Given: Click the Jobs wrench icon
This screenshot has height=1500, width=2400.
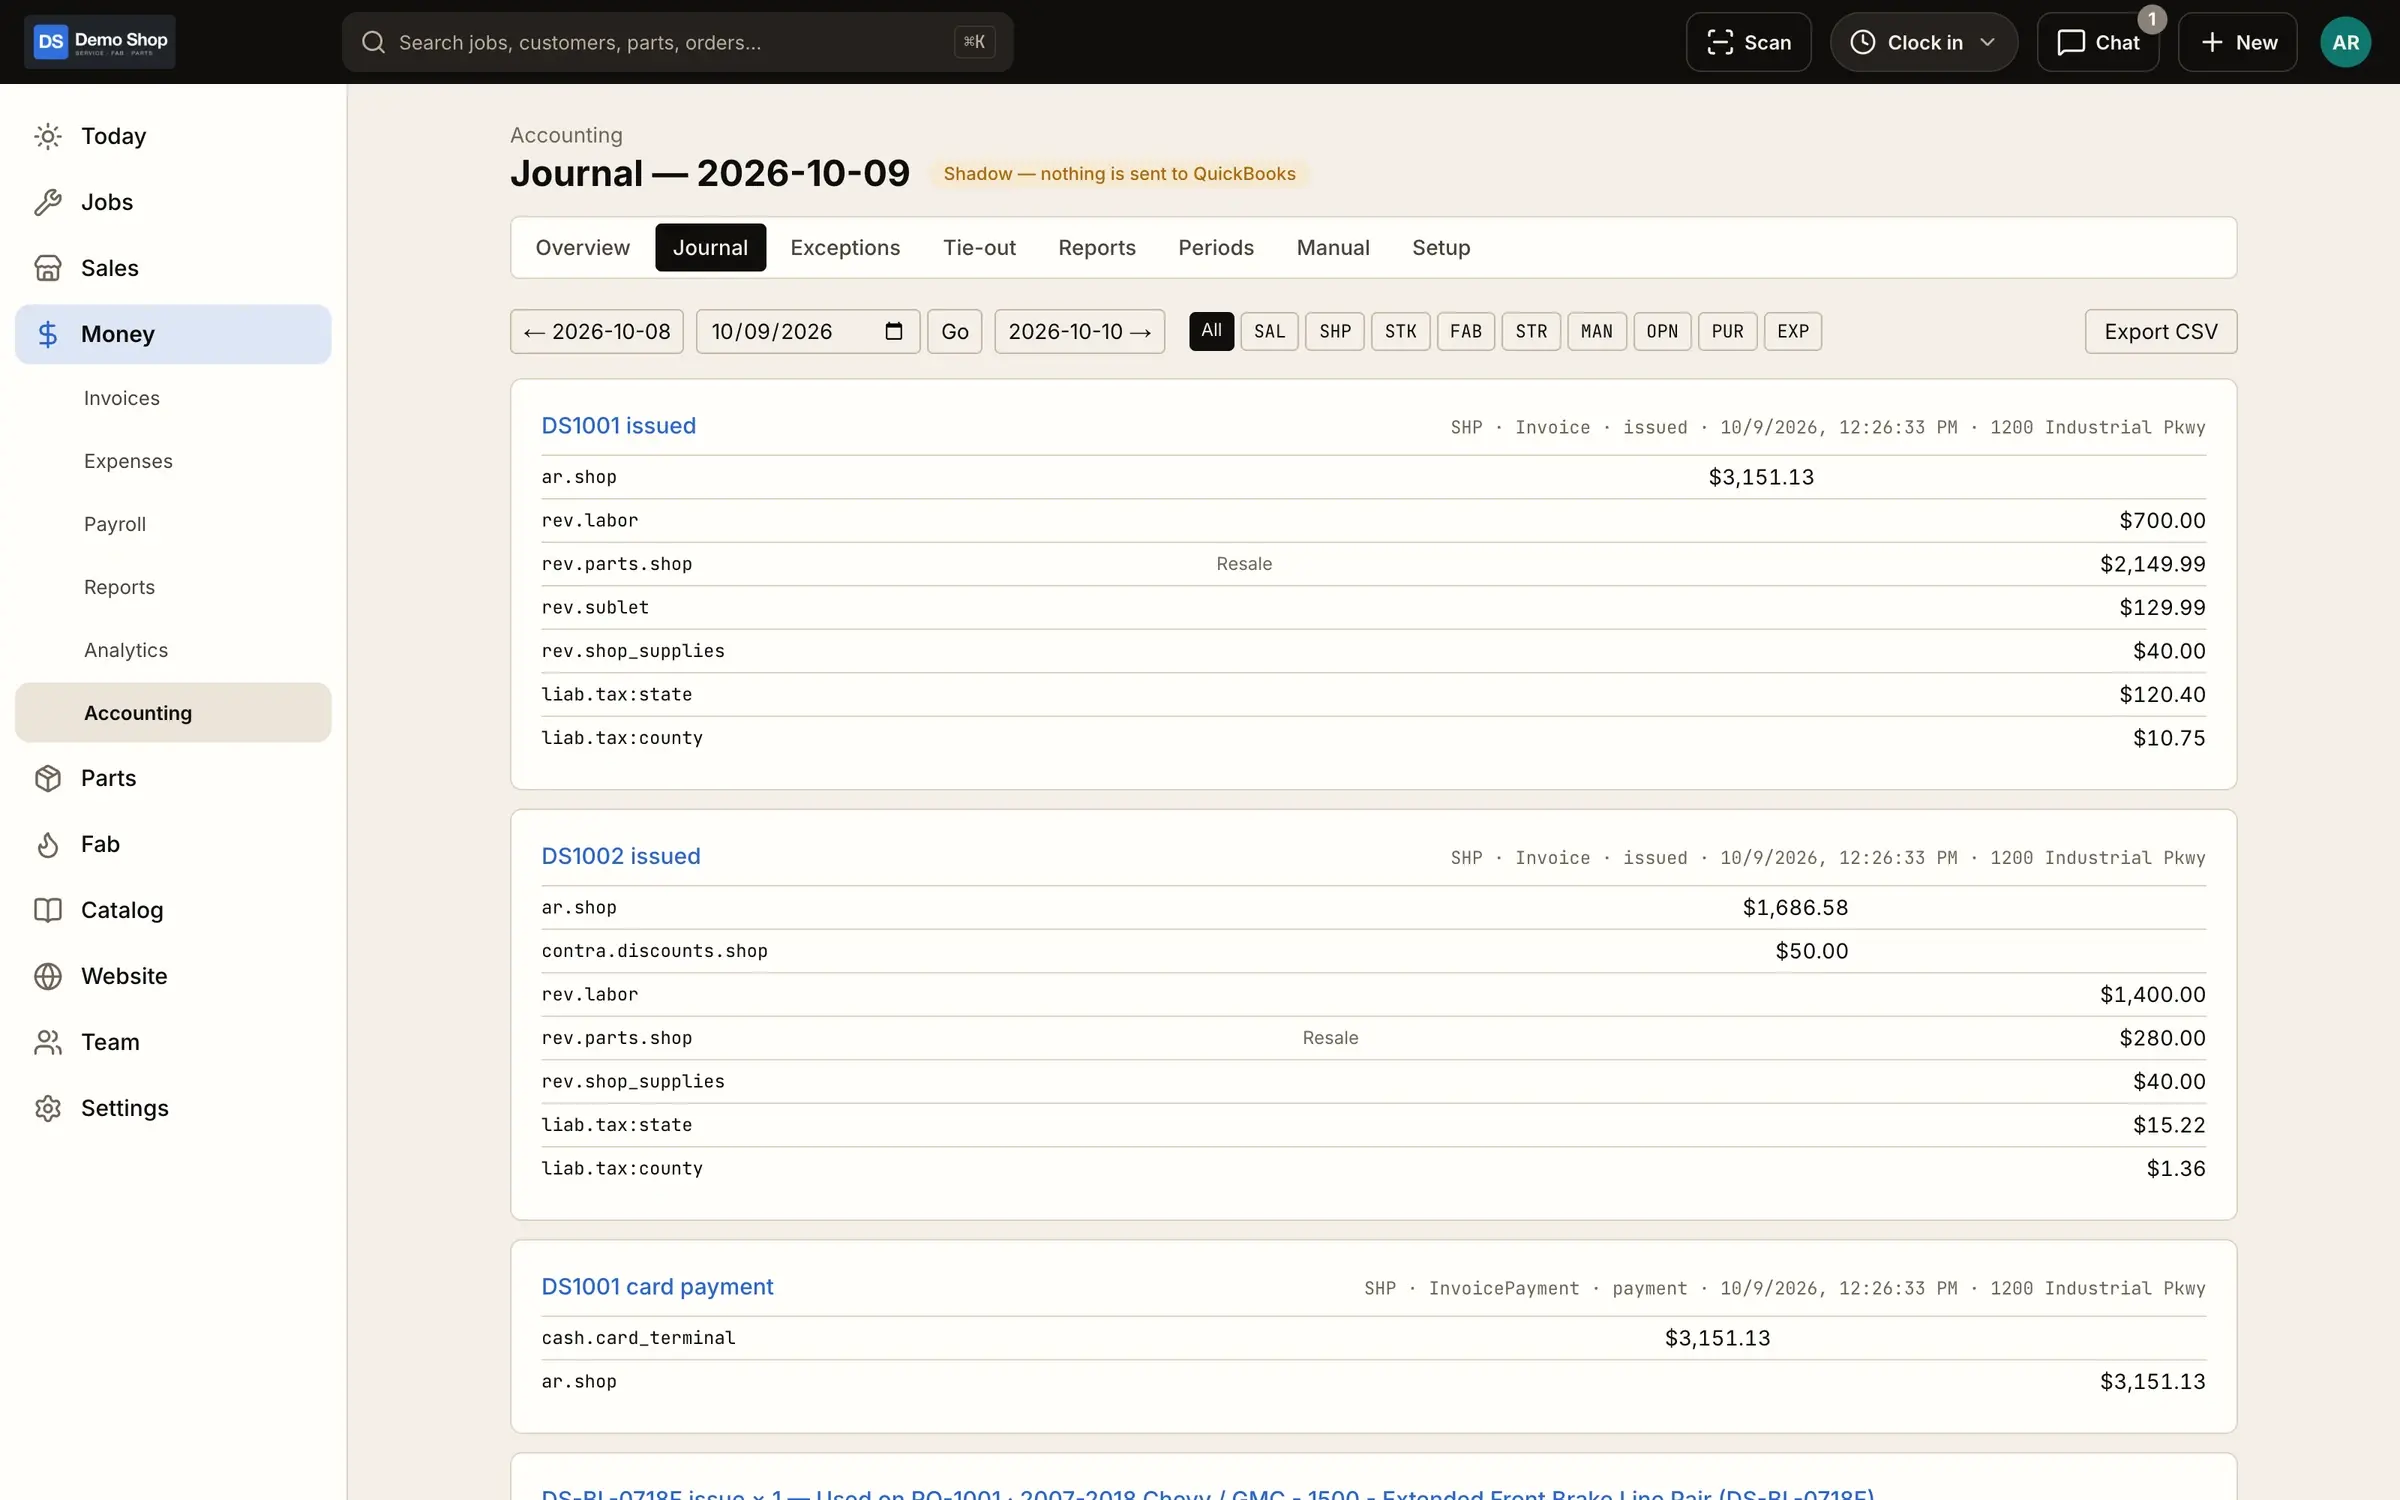Looking at the screenshot, I should pyautogui.click(x=48, y=202).
